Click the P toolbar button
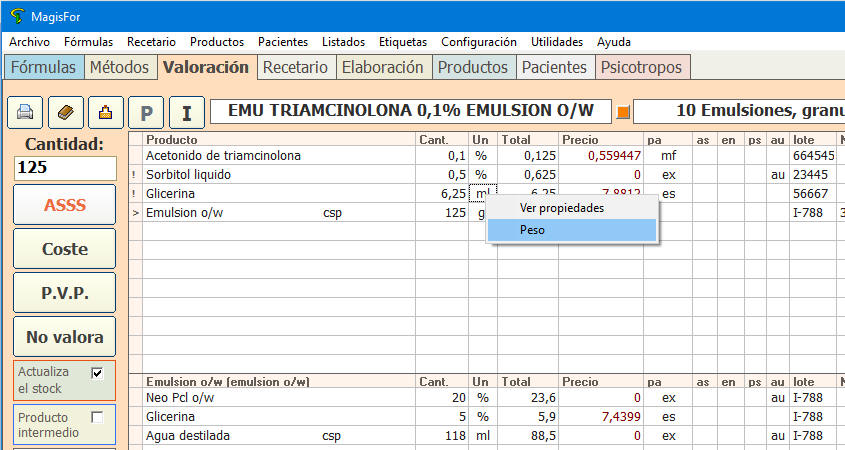The height and width of the screenshot is (450, 845). pos(146,113)
